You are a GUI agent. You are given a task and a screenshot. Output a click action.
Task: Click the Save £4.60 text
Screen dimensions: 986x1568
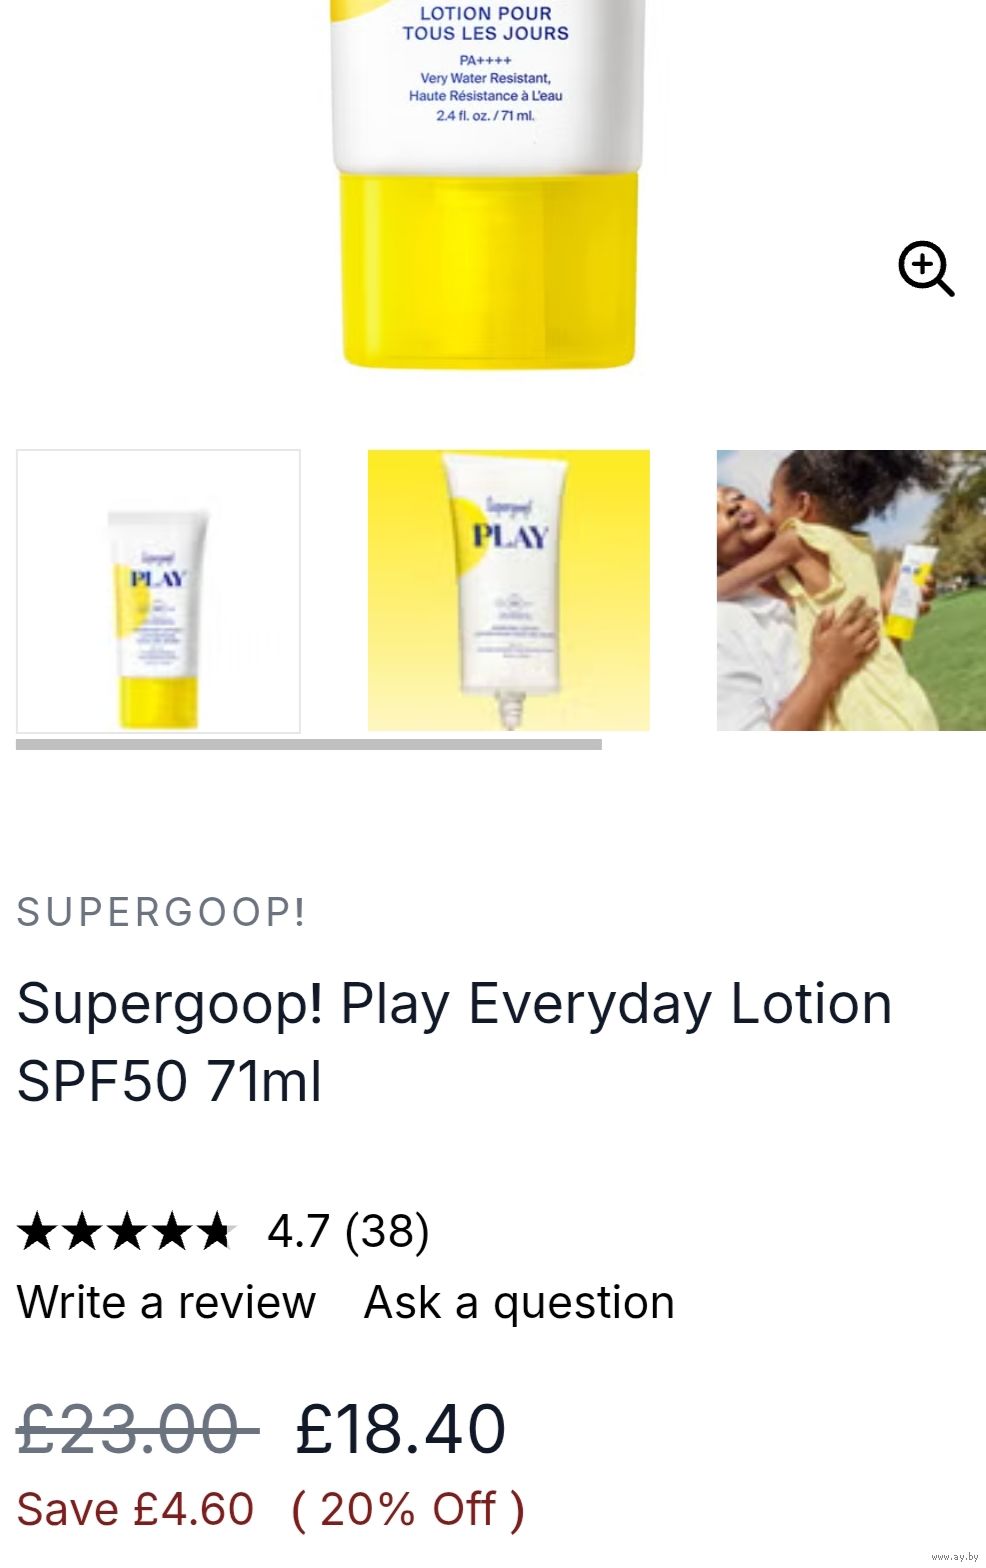[x=135, y=1509]
